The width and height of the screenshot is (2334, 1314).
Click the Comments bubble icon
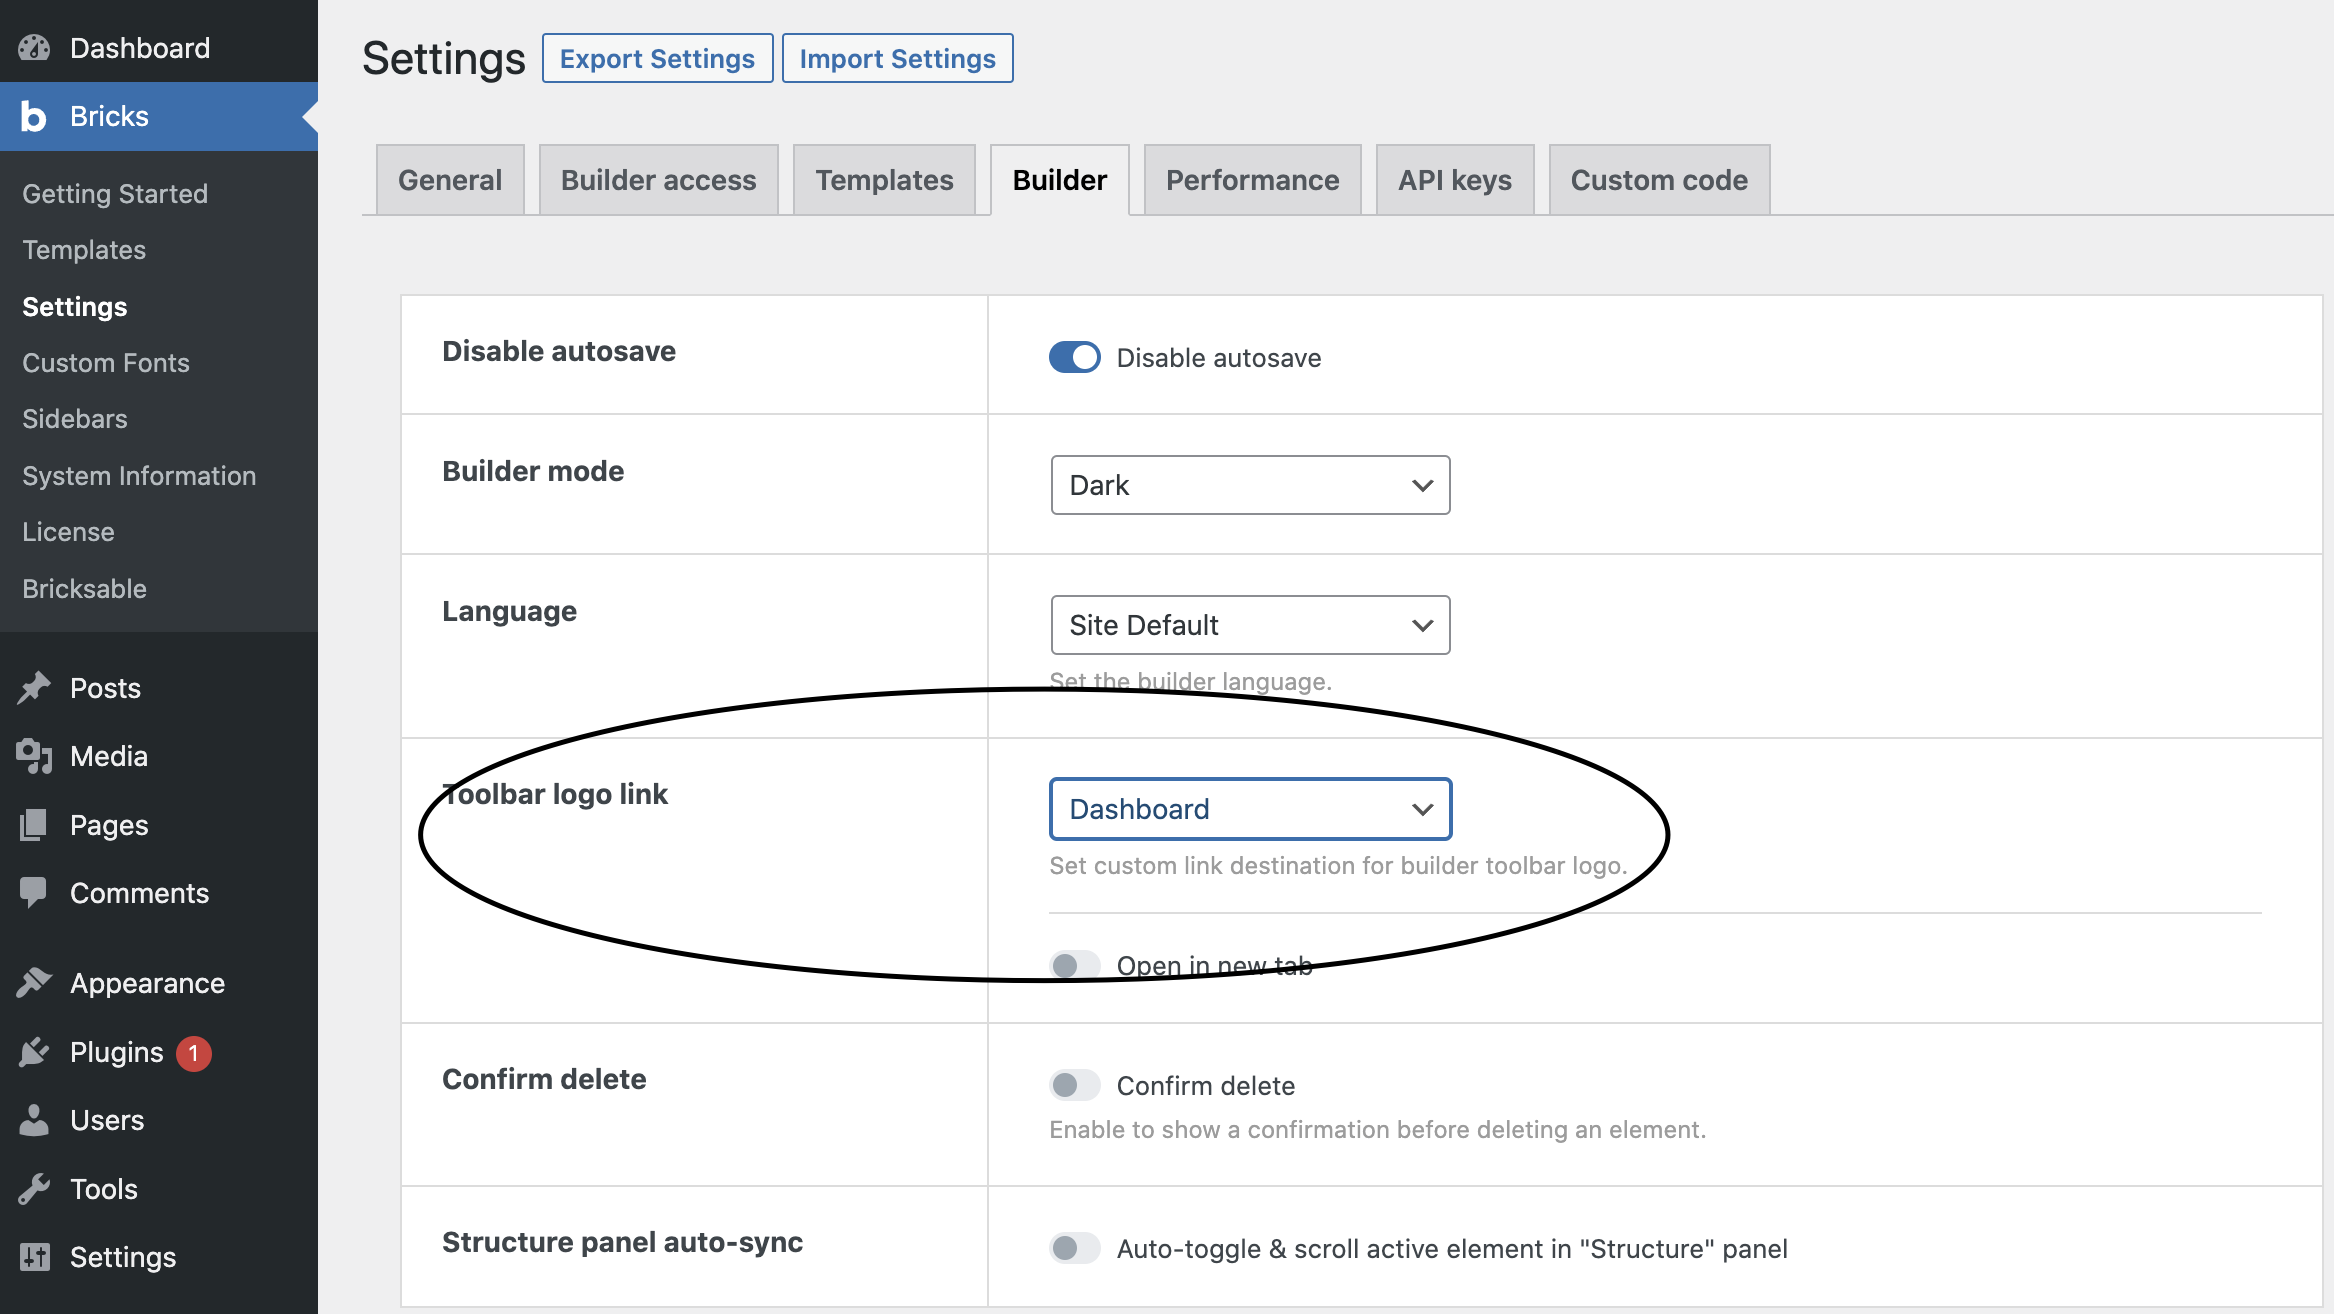[x=34, y=893]
